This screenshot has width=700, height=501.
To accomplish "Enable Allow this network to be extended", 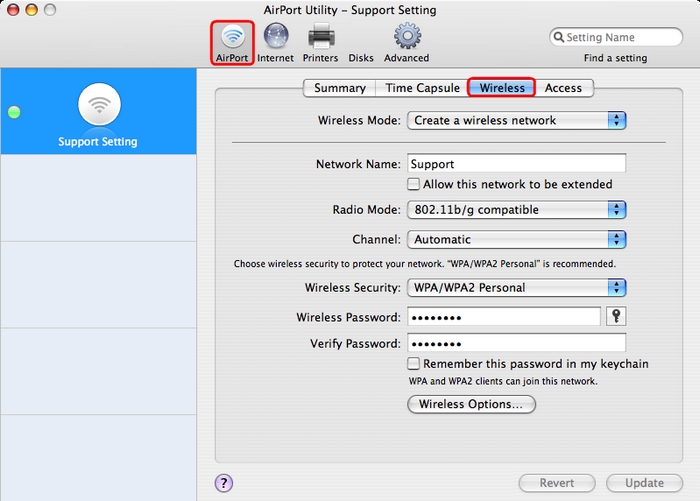I will click(x=413, y=184).
